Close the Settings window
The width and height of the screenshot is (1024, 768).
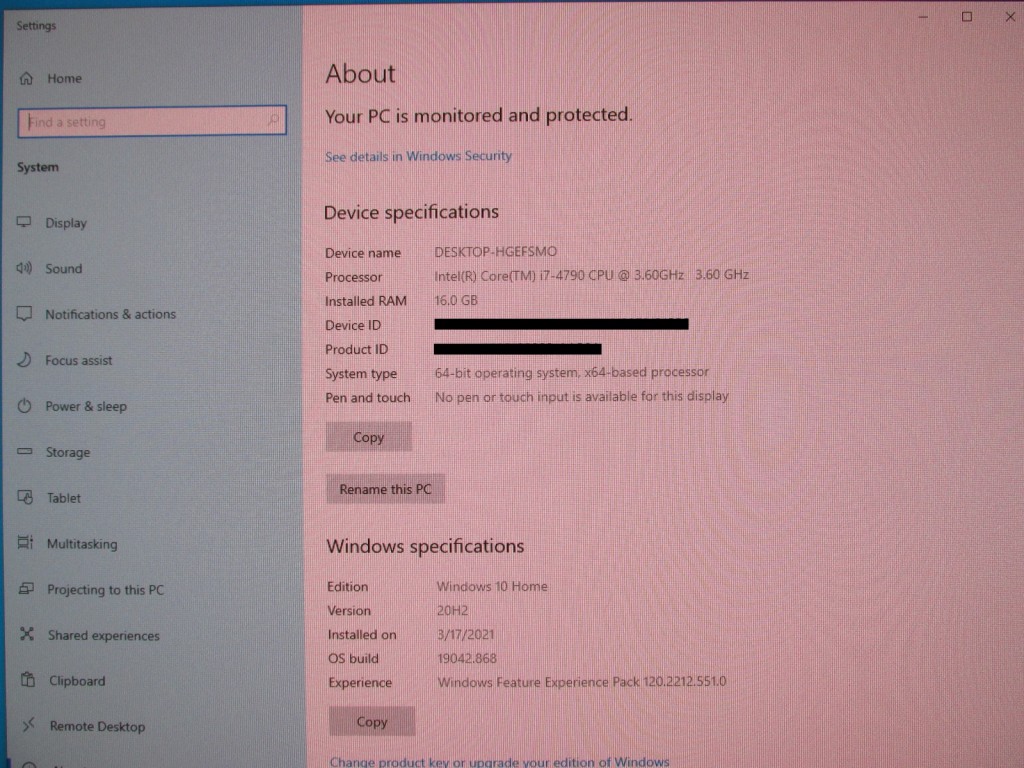[1010, 17]
